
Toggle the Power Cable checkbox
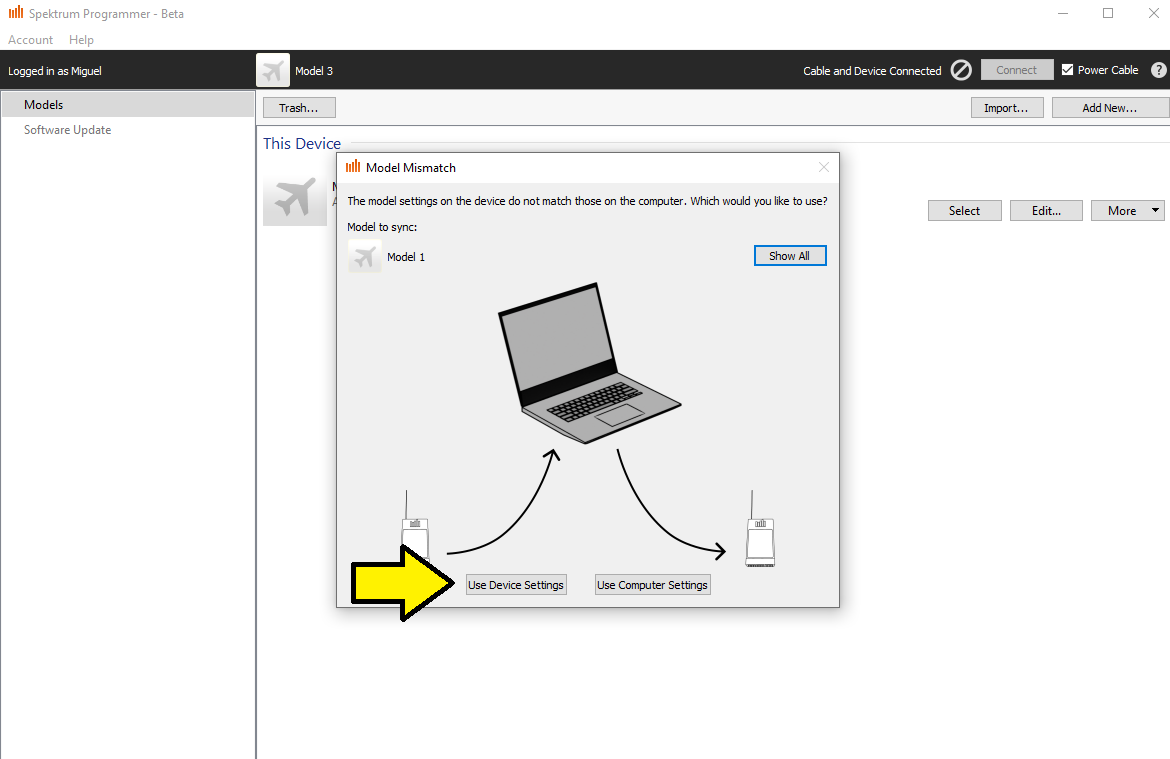(x=1067, y=70)
